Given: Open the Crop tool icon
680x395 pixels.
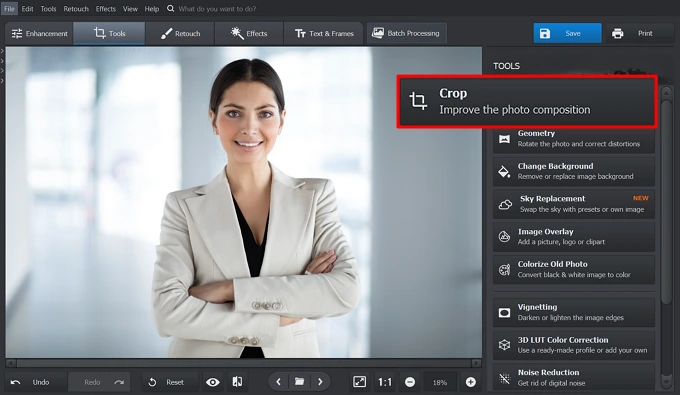Looking at the screenshot, I should coord(418,101).
